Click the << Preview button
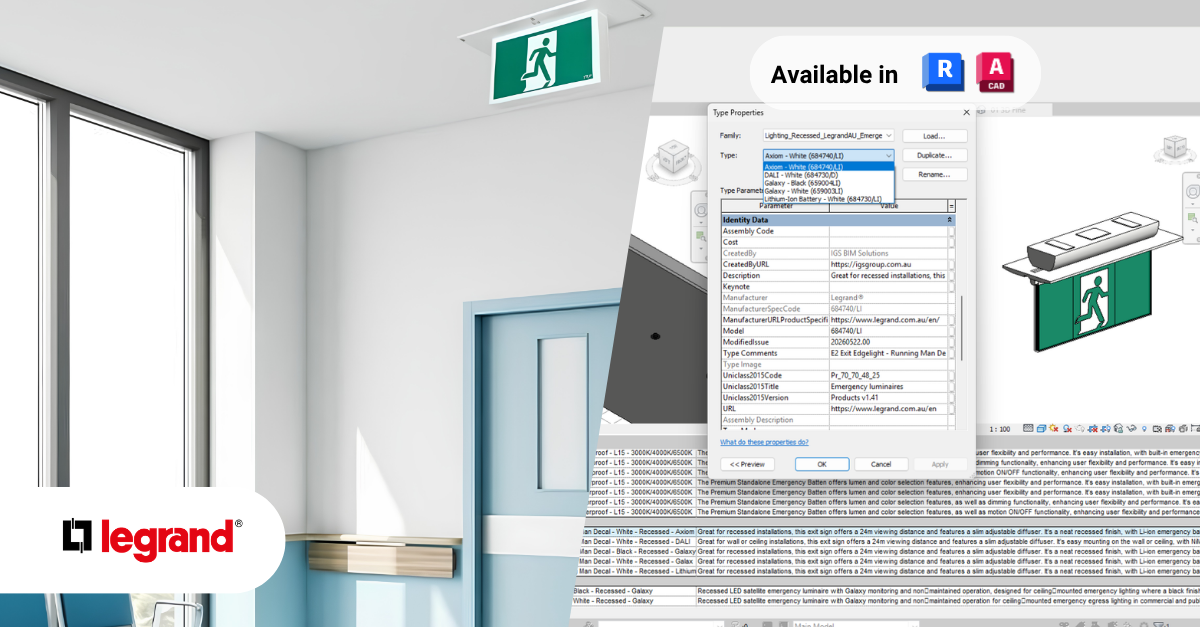The height and width of the screenshot is (627, 1200). click(747, 464)
